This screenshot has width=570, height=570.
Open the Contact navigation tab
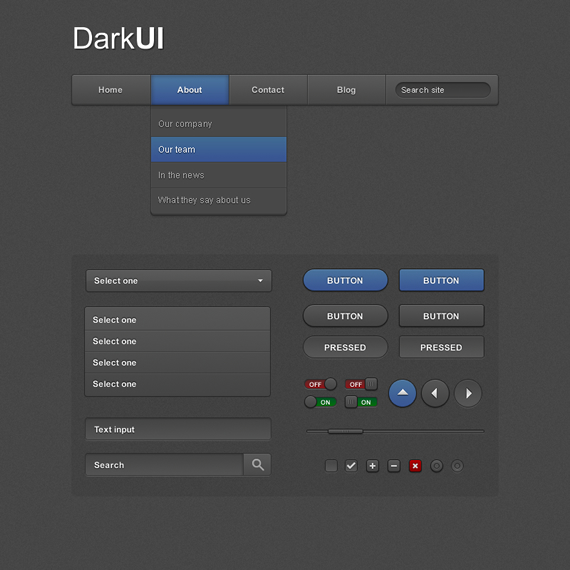pos(268,90)
